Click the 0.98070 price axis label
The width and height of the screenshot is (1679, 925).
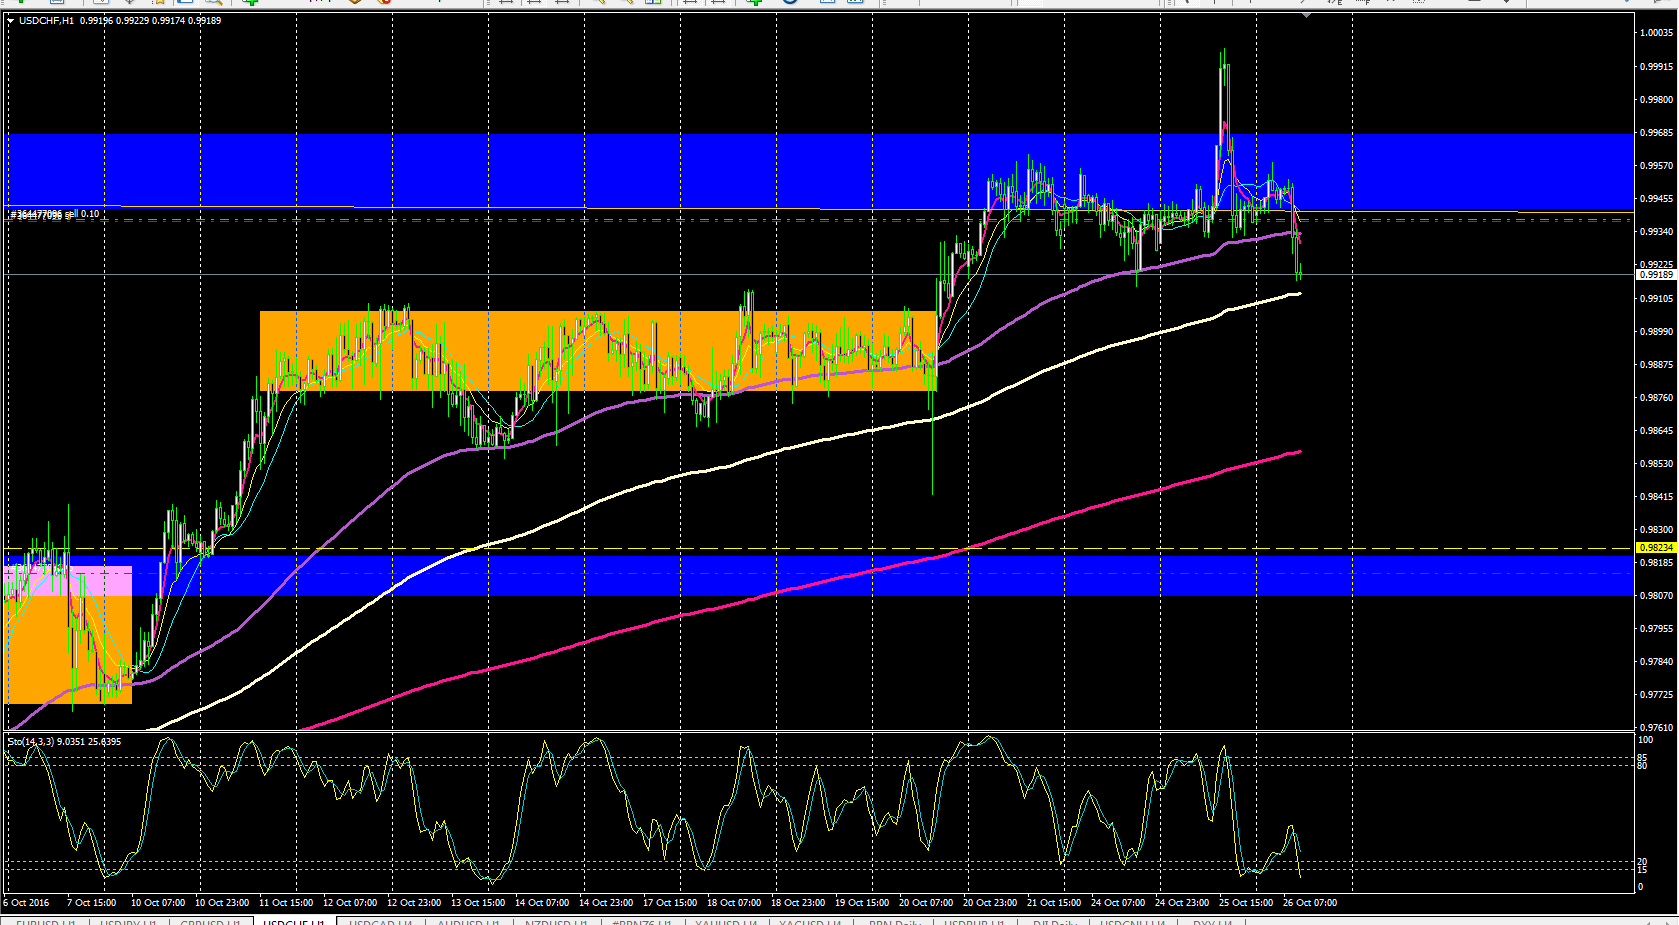[1656, 596]
